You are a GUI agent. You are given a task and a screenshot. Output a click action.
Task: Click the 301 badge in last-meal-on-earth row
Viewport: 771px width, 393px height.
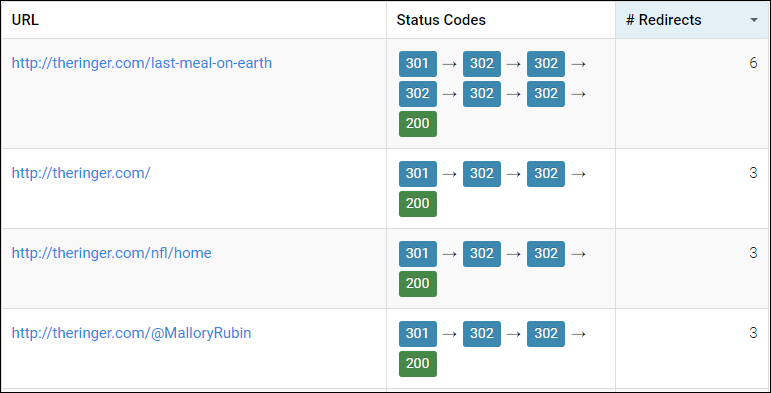tap(417, 64)
